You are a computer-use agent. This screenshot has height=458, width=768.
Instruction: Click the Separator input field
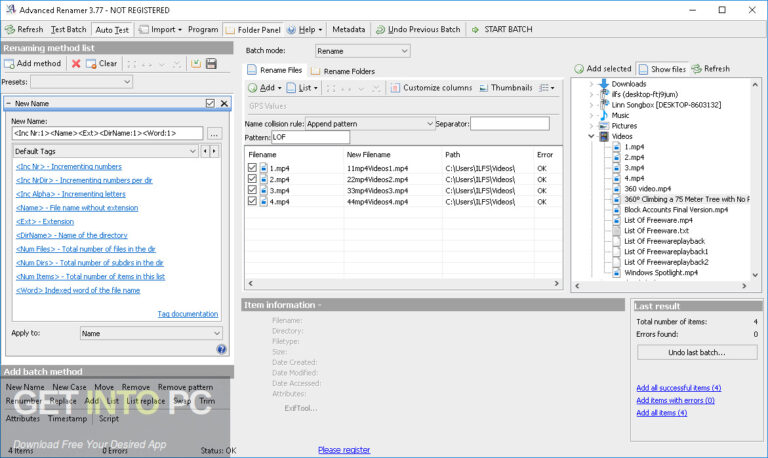coord(510,124)
